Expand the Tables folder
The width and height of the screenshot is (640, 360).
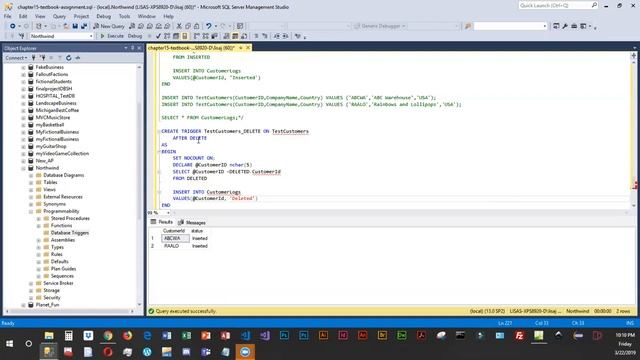[x=31, y=182]
